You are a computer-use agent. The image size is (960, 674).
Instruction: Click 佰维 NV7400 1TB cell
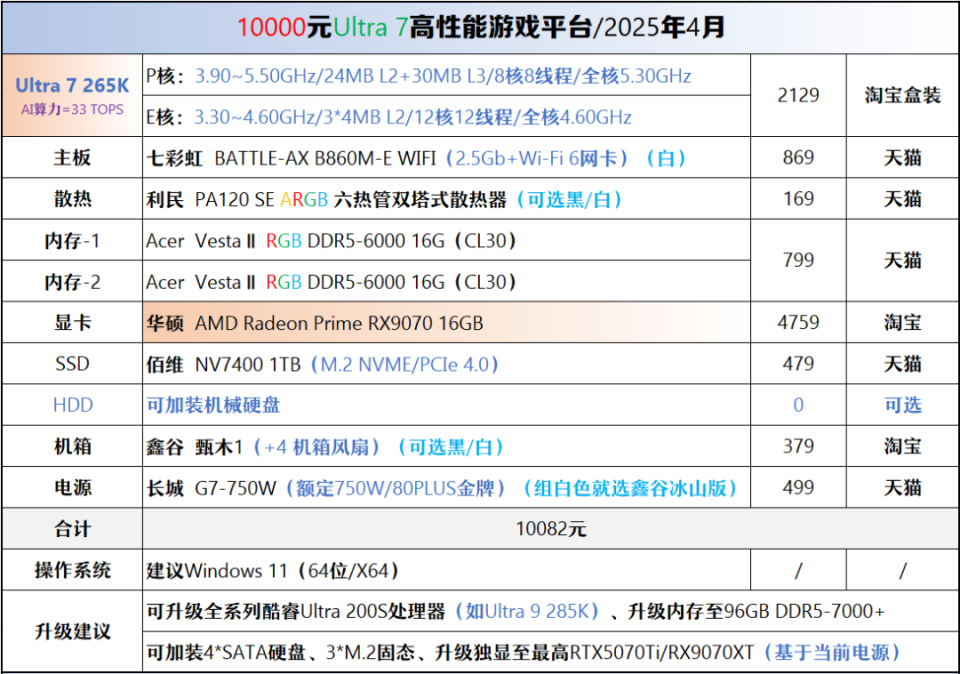coord(446,364)
